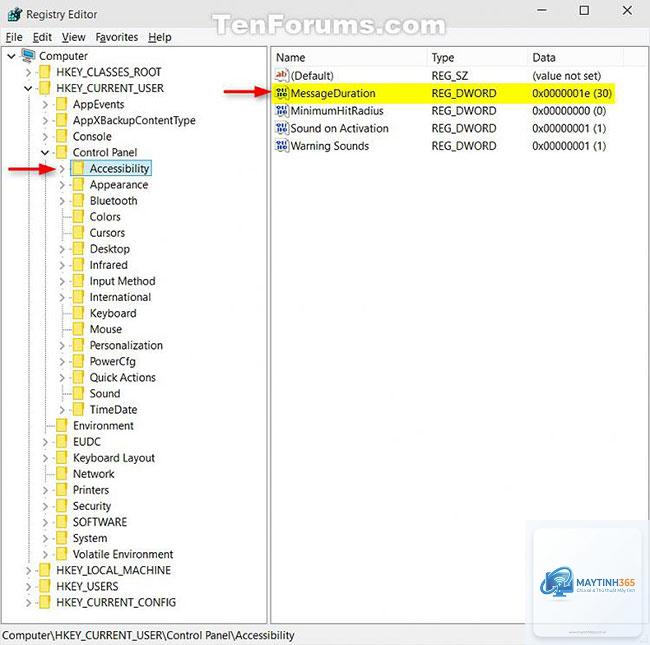Click the MessageDuration data 0x0000001e (30)
Screen dimensions: 650x645
(572, 93)
